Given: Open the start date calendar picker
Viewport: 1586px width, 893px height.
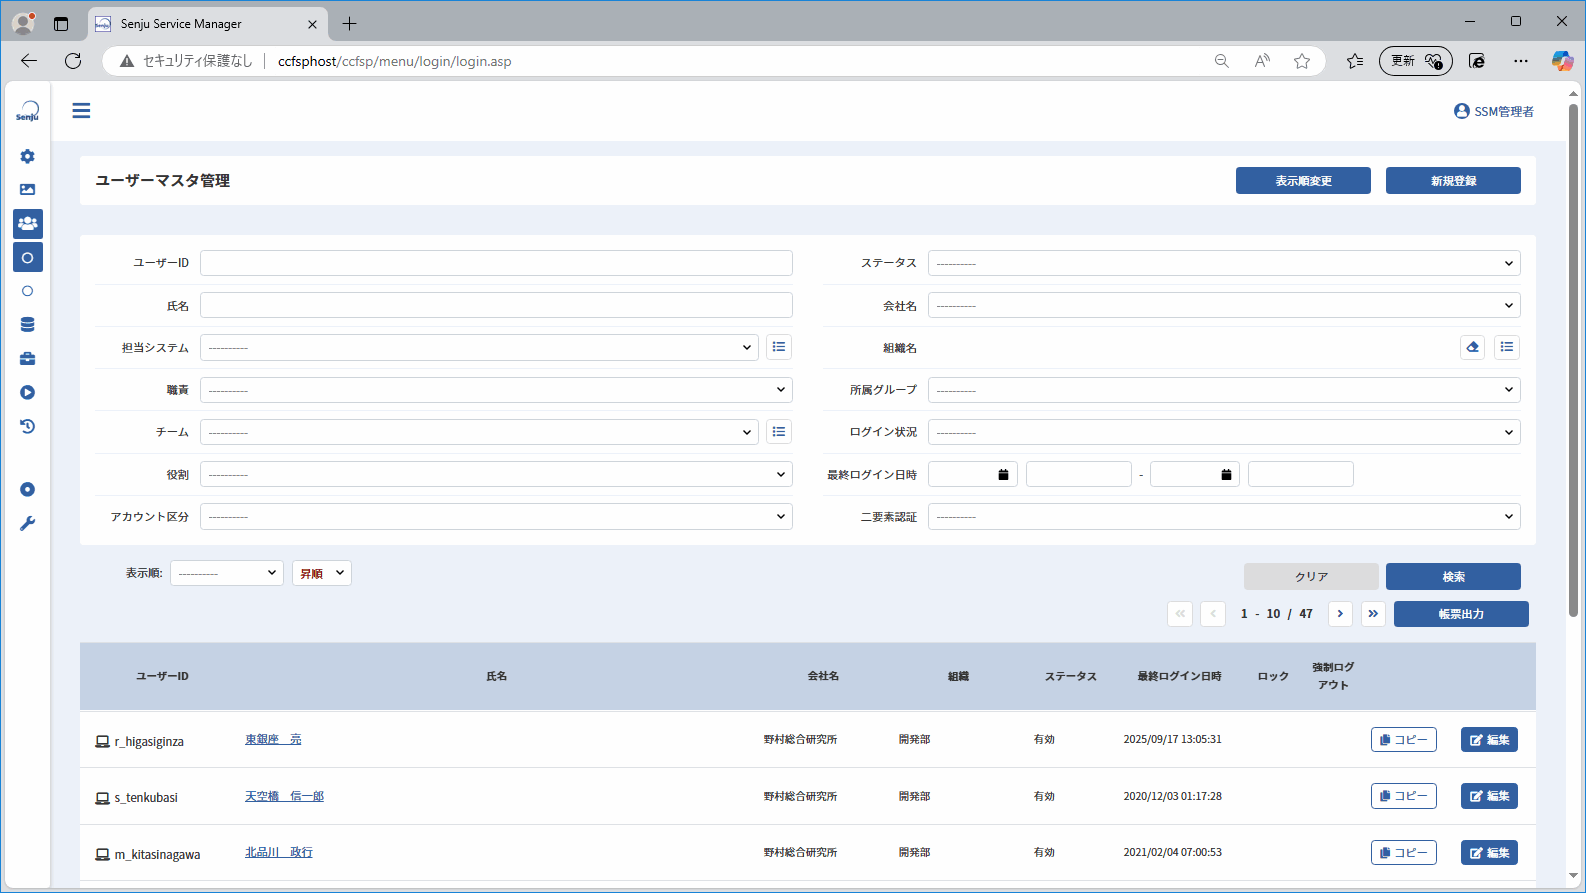Looking at the screenshot, I should tap(1003, 474).
